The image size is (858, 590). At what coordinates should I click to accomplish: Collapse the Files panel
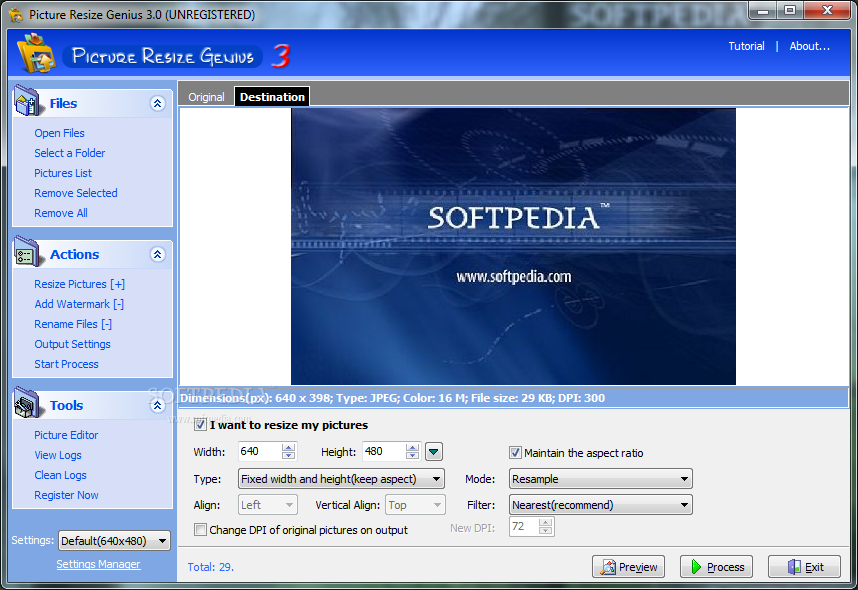(x=158, y=103)
